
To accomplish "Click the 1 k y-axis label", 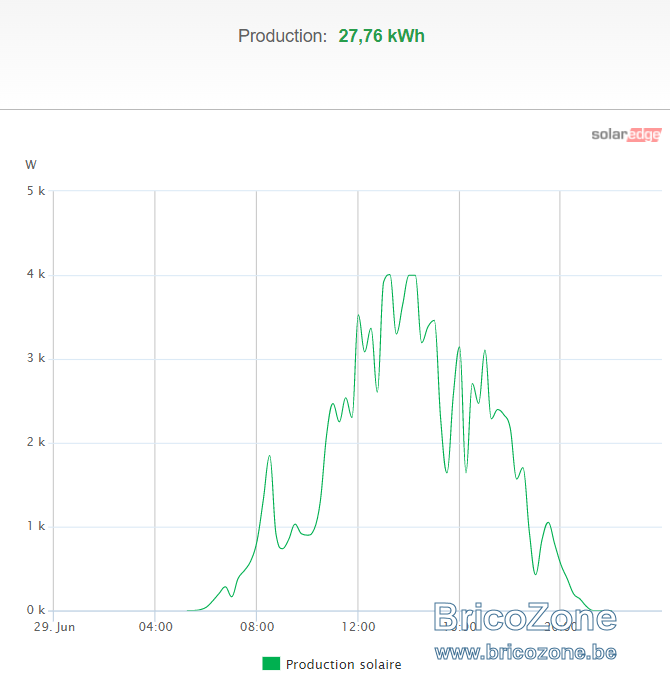I will coord(36,526).
